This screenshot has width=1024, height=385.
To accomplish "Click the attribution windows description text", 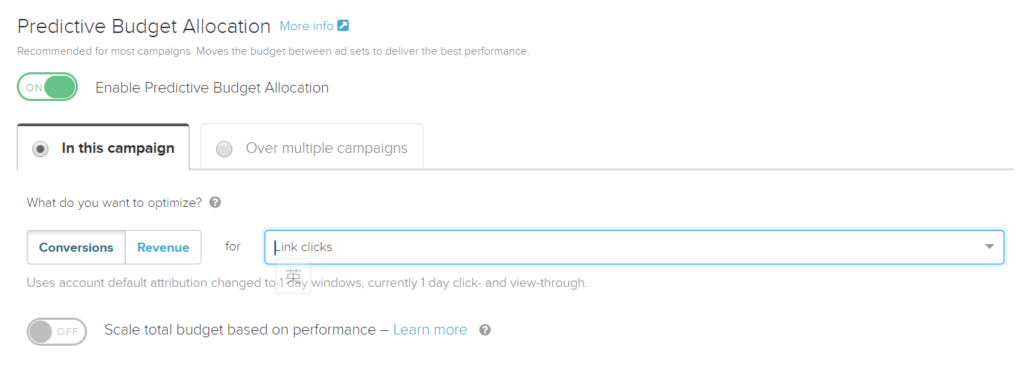I will click(307, 283).
